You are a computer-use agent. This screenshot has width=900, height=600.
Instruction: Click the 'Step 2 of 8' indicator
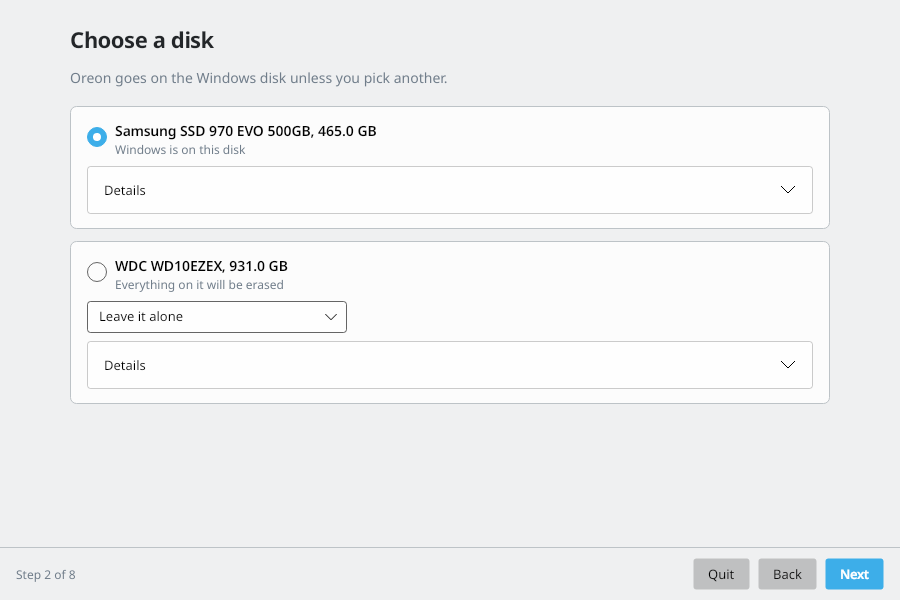coord(46,575)
